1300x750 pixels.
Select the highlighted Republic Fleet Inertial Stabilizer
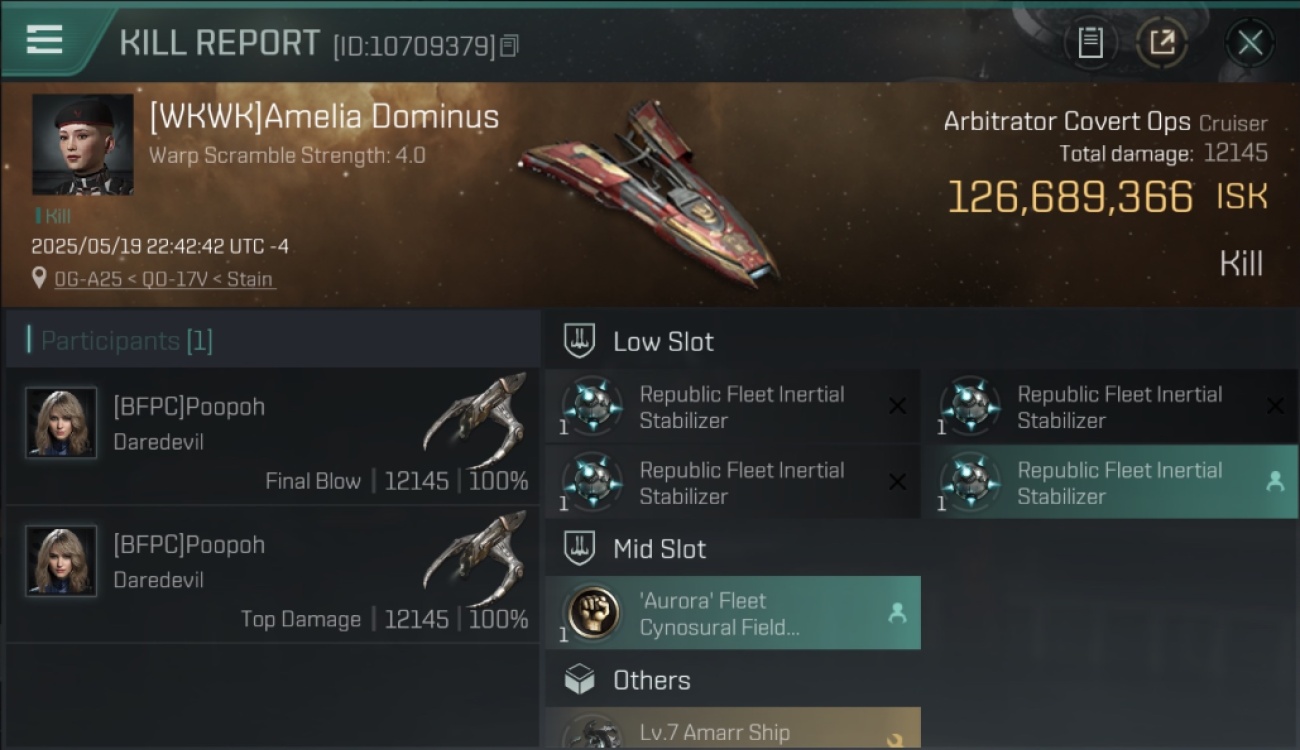[x=1110, y=482]
